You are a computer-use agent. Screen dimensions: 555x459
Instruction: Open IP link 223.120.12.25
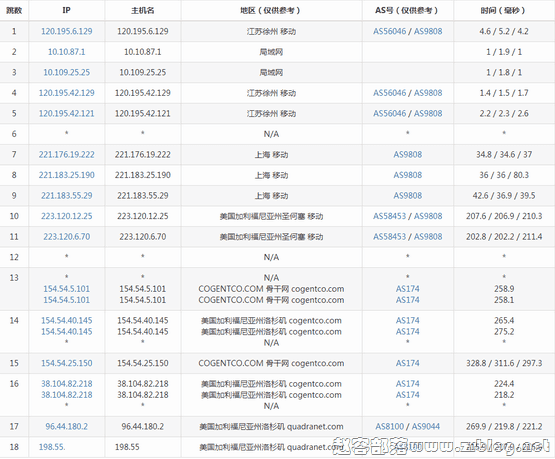67,216
